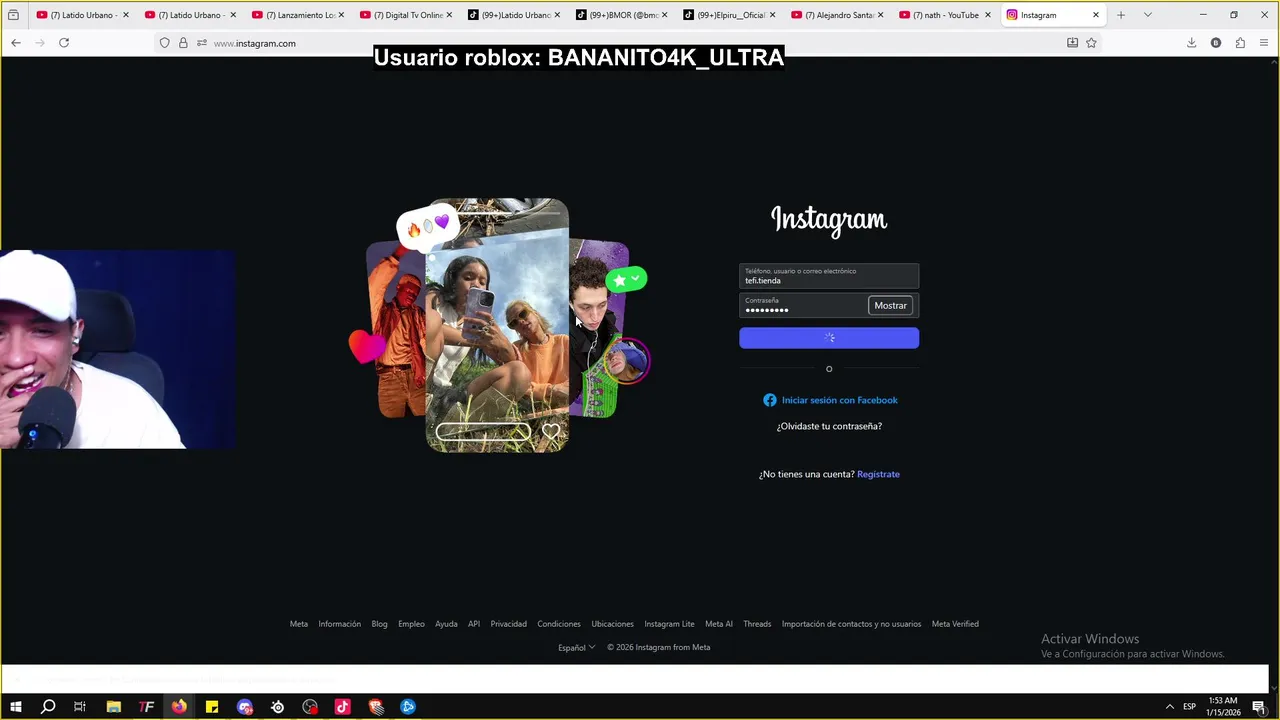Click Firefox icon on taskbar

coord(179,706)
